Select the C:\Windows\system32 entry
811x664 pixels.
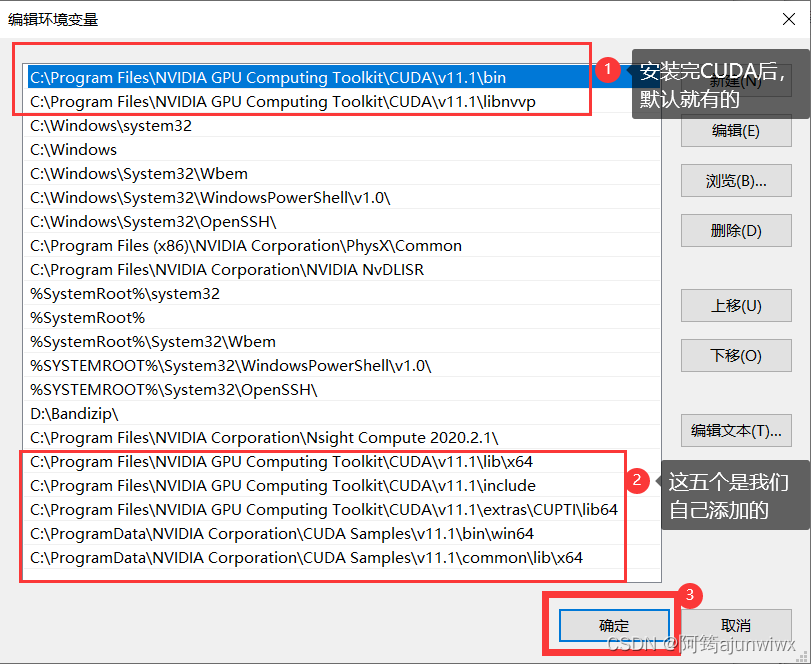pyautogui.click(x=341, y=126)
